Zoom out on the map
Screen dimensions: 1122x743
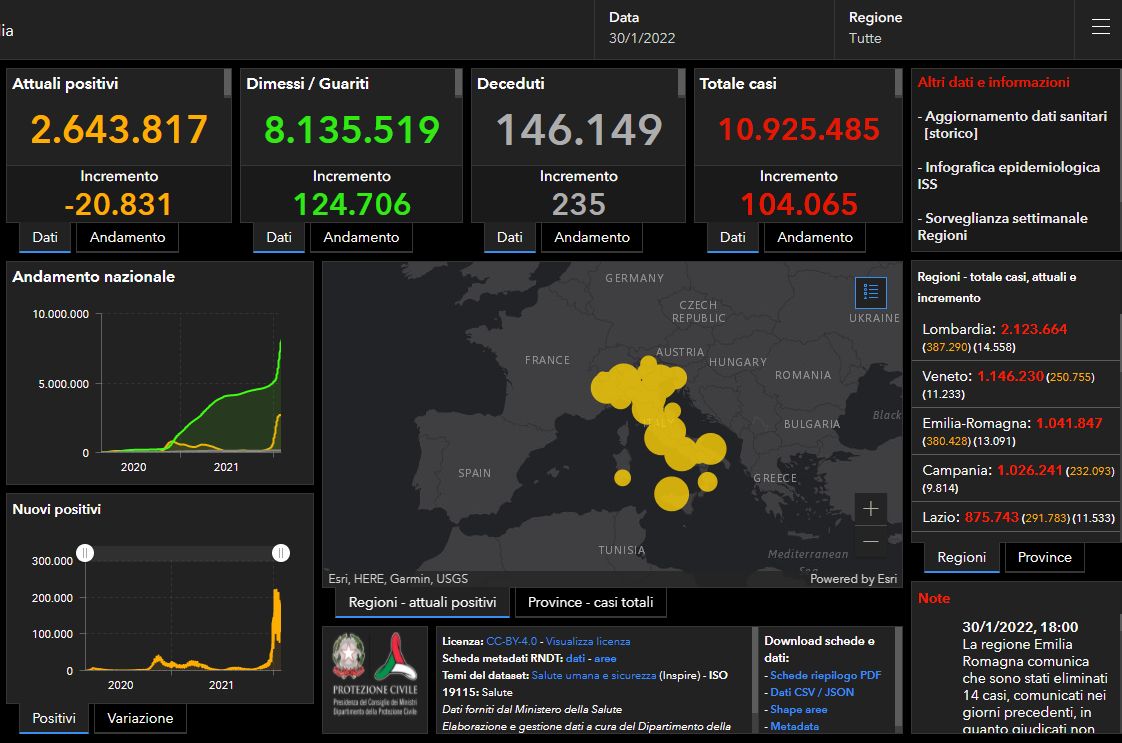tap(870, 542)
